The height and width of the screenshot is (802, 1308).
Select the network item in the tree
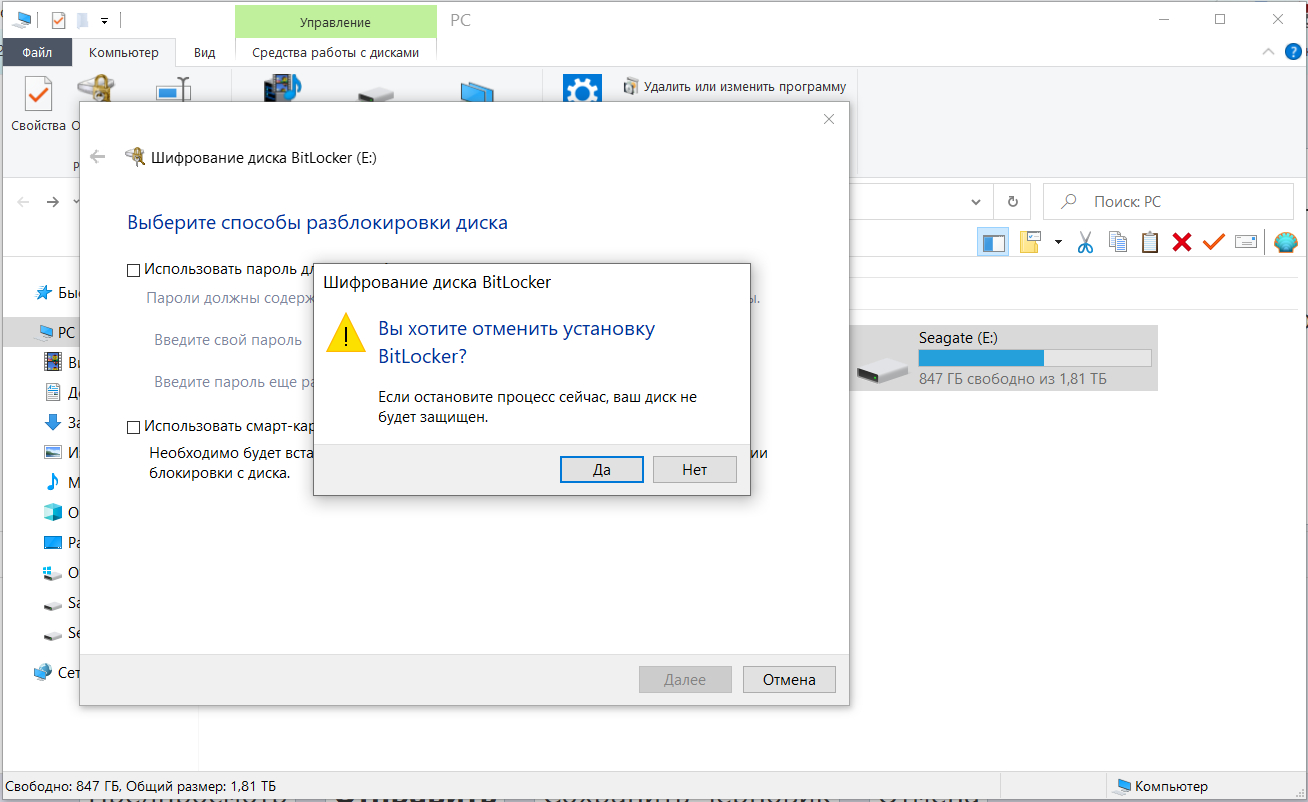click(42, 672)
